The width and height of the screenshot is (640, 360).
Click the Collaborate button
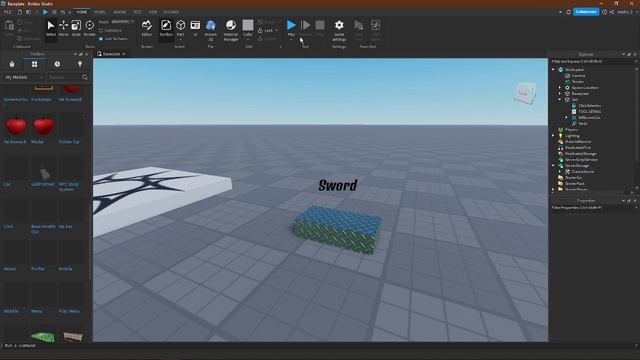(x=586, y=12)
